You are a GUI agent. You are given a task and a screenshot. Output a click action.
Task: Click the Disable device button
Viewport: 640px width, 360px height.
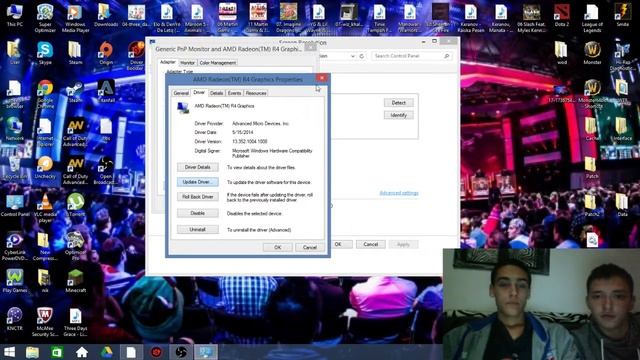point(198,213)
